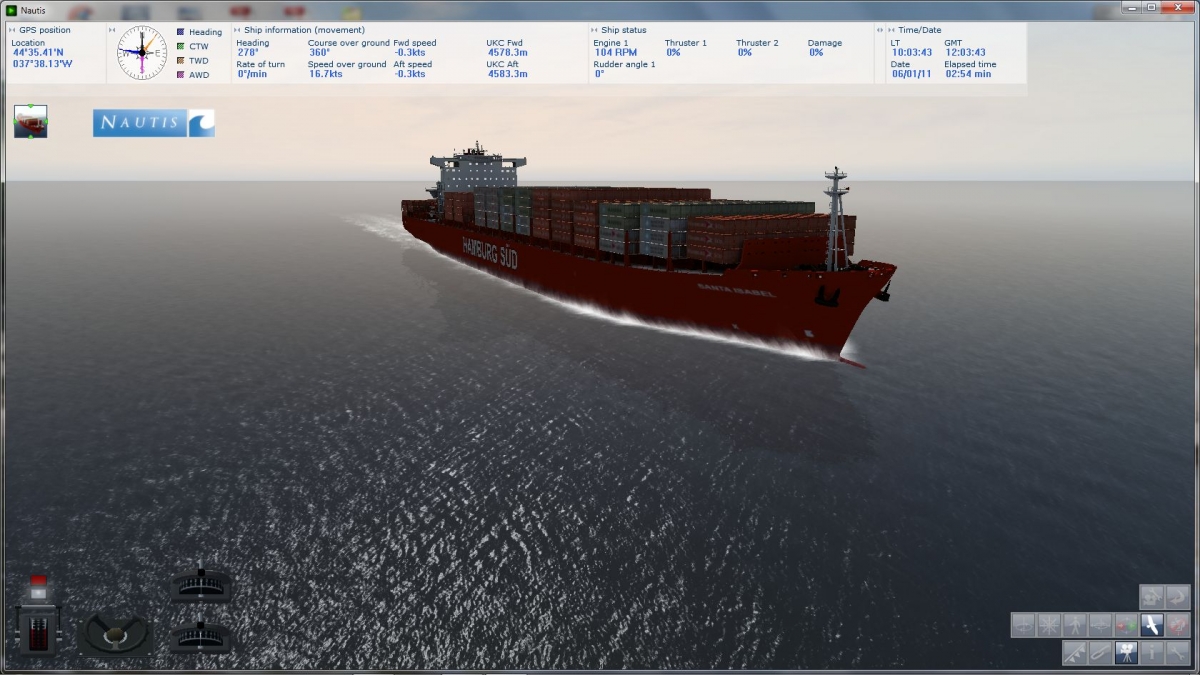The height and width of the screenshot is (675, 1200).
Task: Click the Aft speed value -0.3kts
Action: pyautogui.click(x=409, y=74)
